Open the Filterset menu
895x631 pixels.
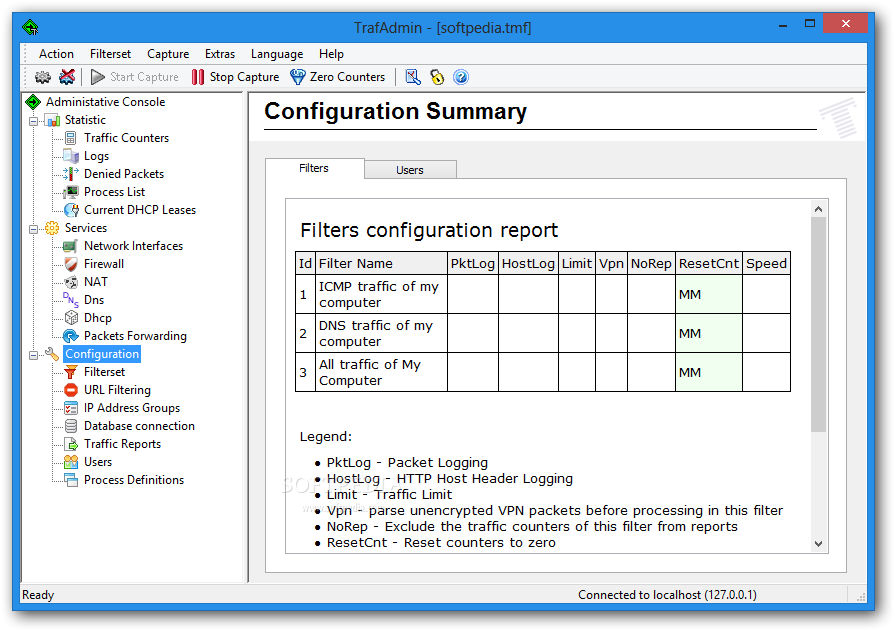[x=110, y=54]
